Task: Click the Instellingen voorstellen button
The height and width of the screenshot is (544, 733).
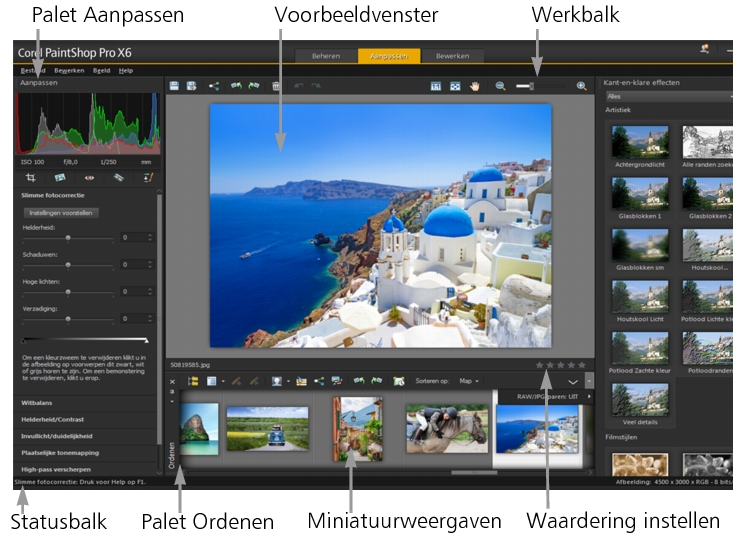Action: pos(60,213)
